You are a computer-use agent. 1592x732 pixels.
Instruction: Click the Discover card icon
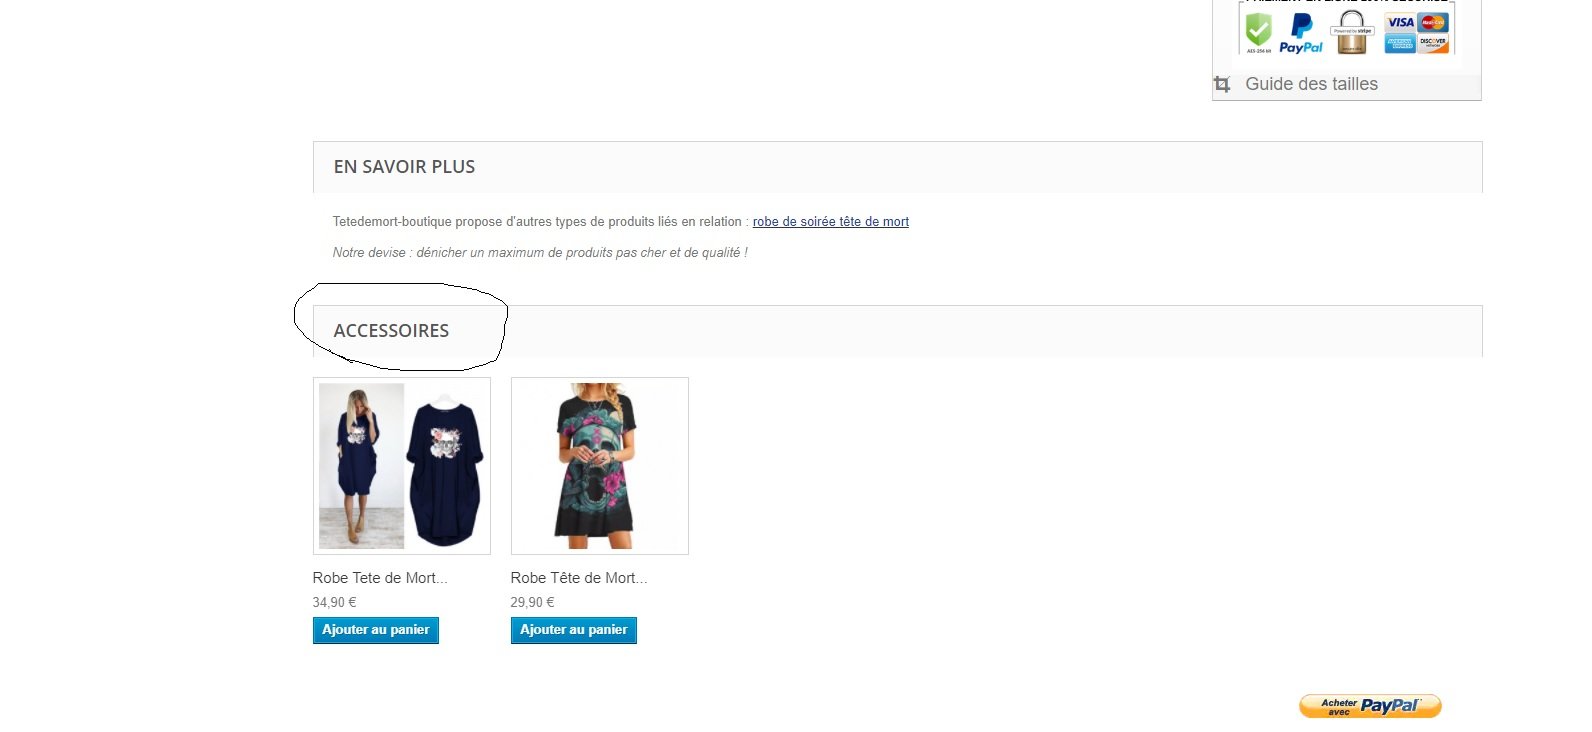coord(1434,43)
